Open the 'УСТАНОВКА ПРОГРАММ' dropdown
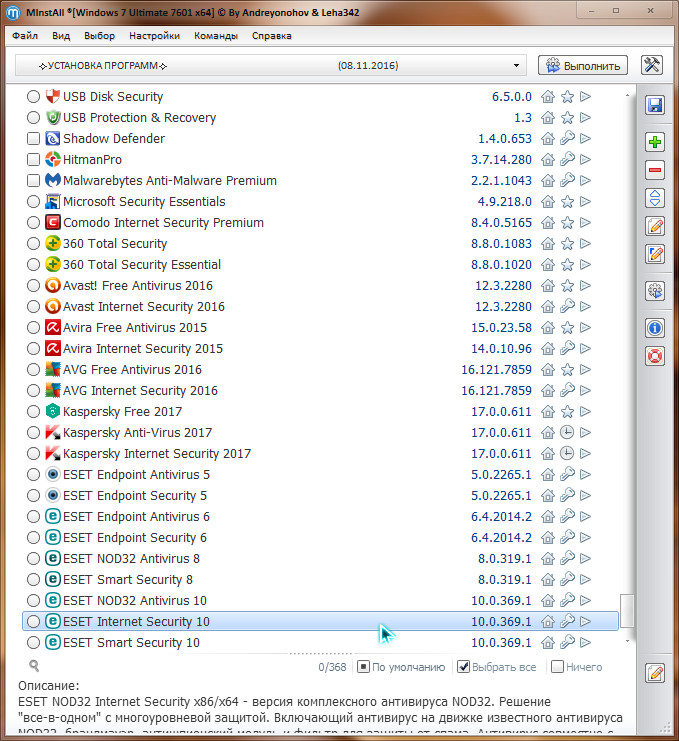 coord(270,66)
